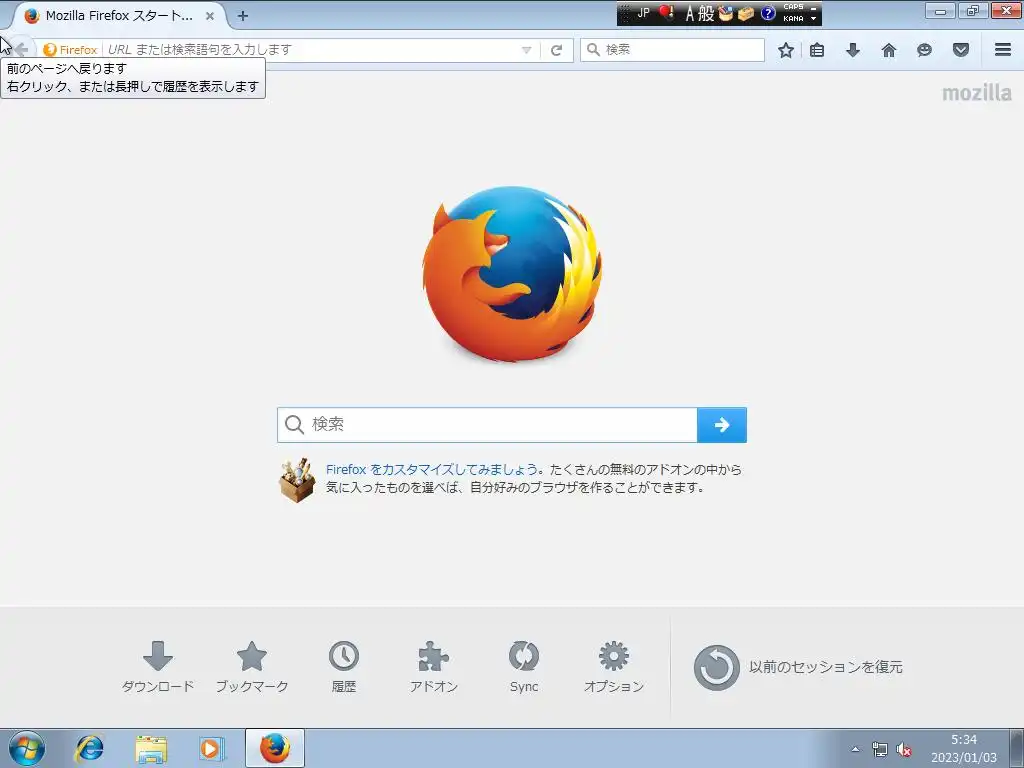This screenshot has width=1024, height=768.
Task: Toggle the IME input mode A button
Action: coord(690,14)
